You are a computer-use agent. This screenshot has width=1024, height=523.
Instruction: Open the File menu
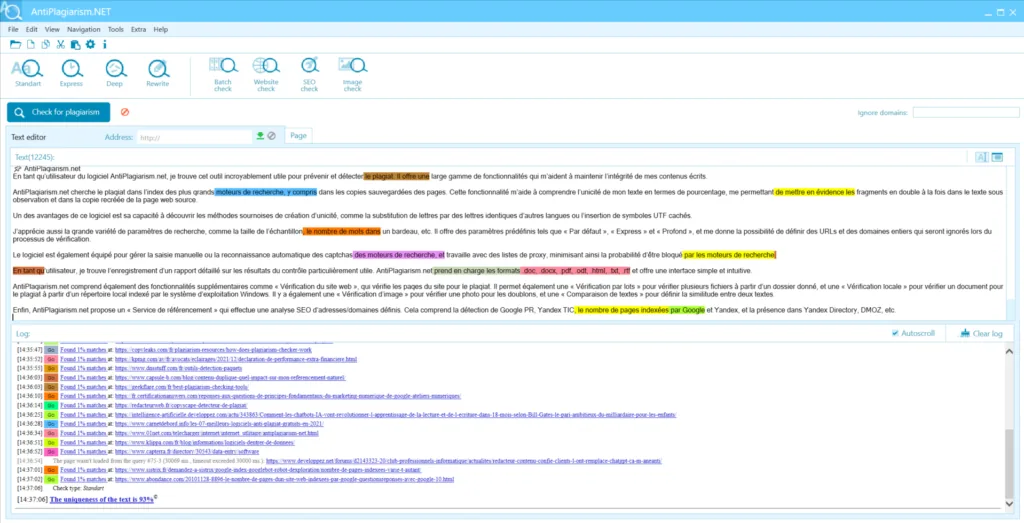tap(13, 29)
